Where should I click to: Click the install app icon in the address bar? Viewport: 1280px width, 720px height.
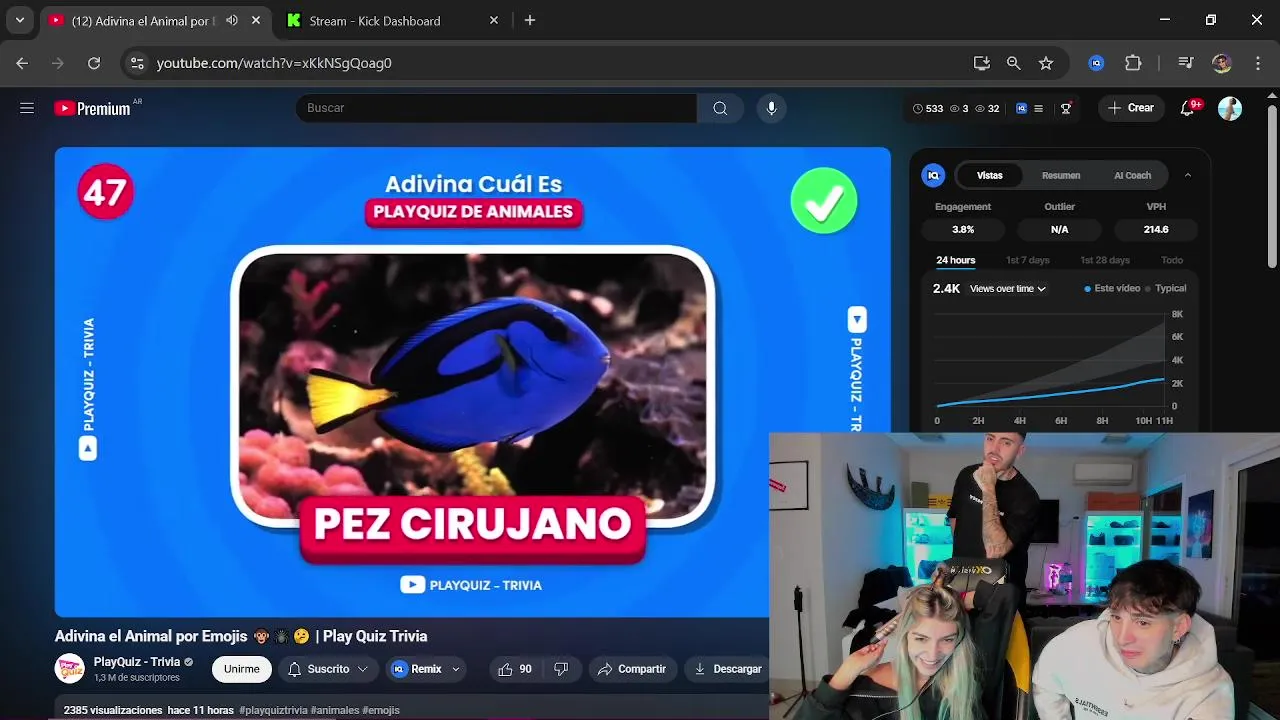click(982, 63)
